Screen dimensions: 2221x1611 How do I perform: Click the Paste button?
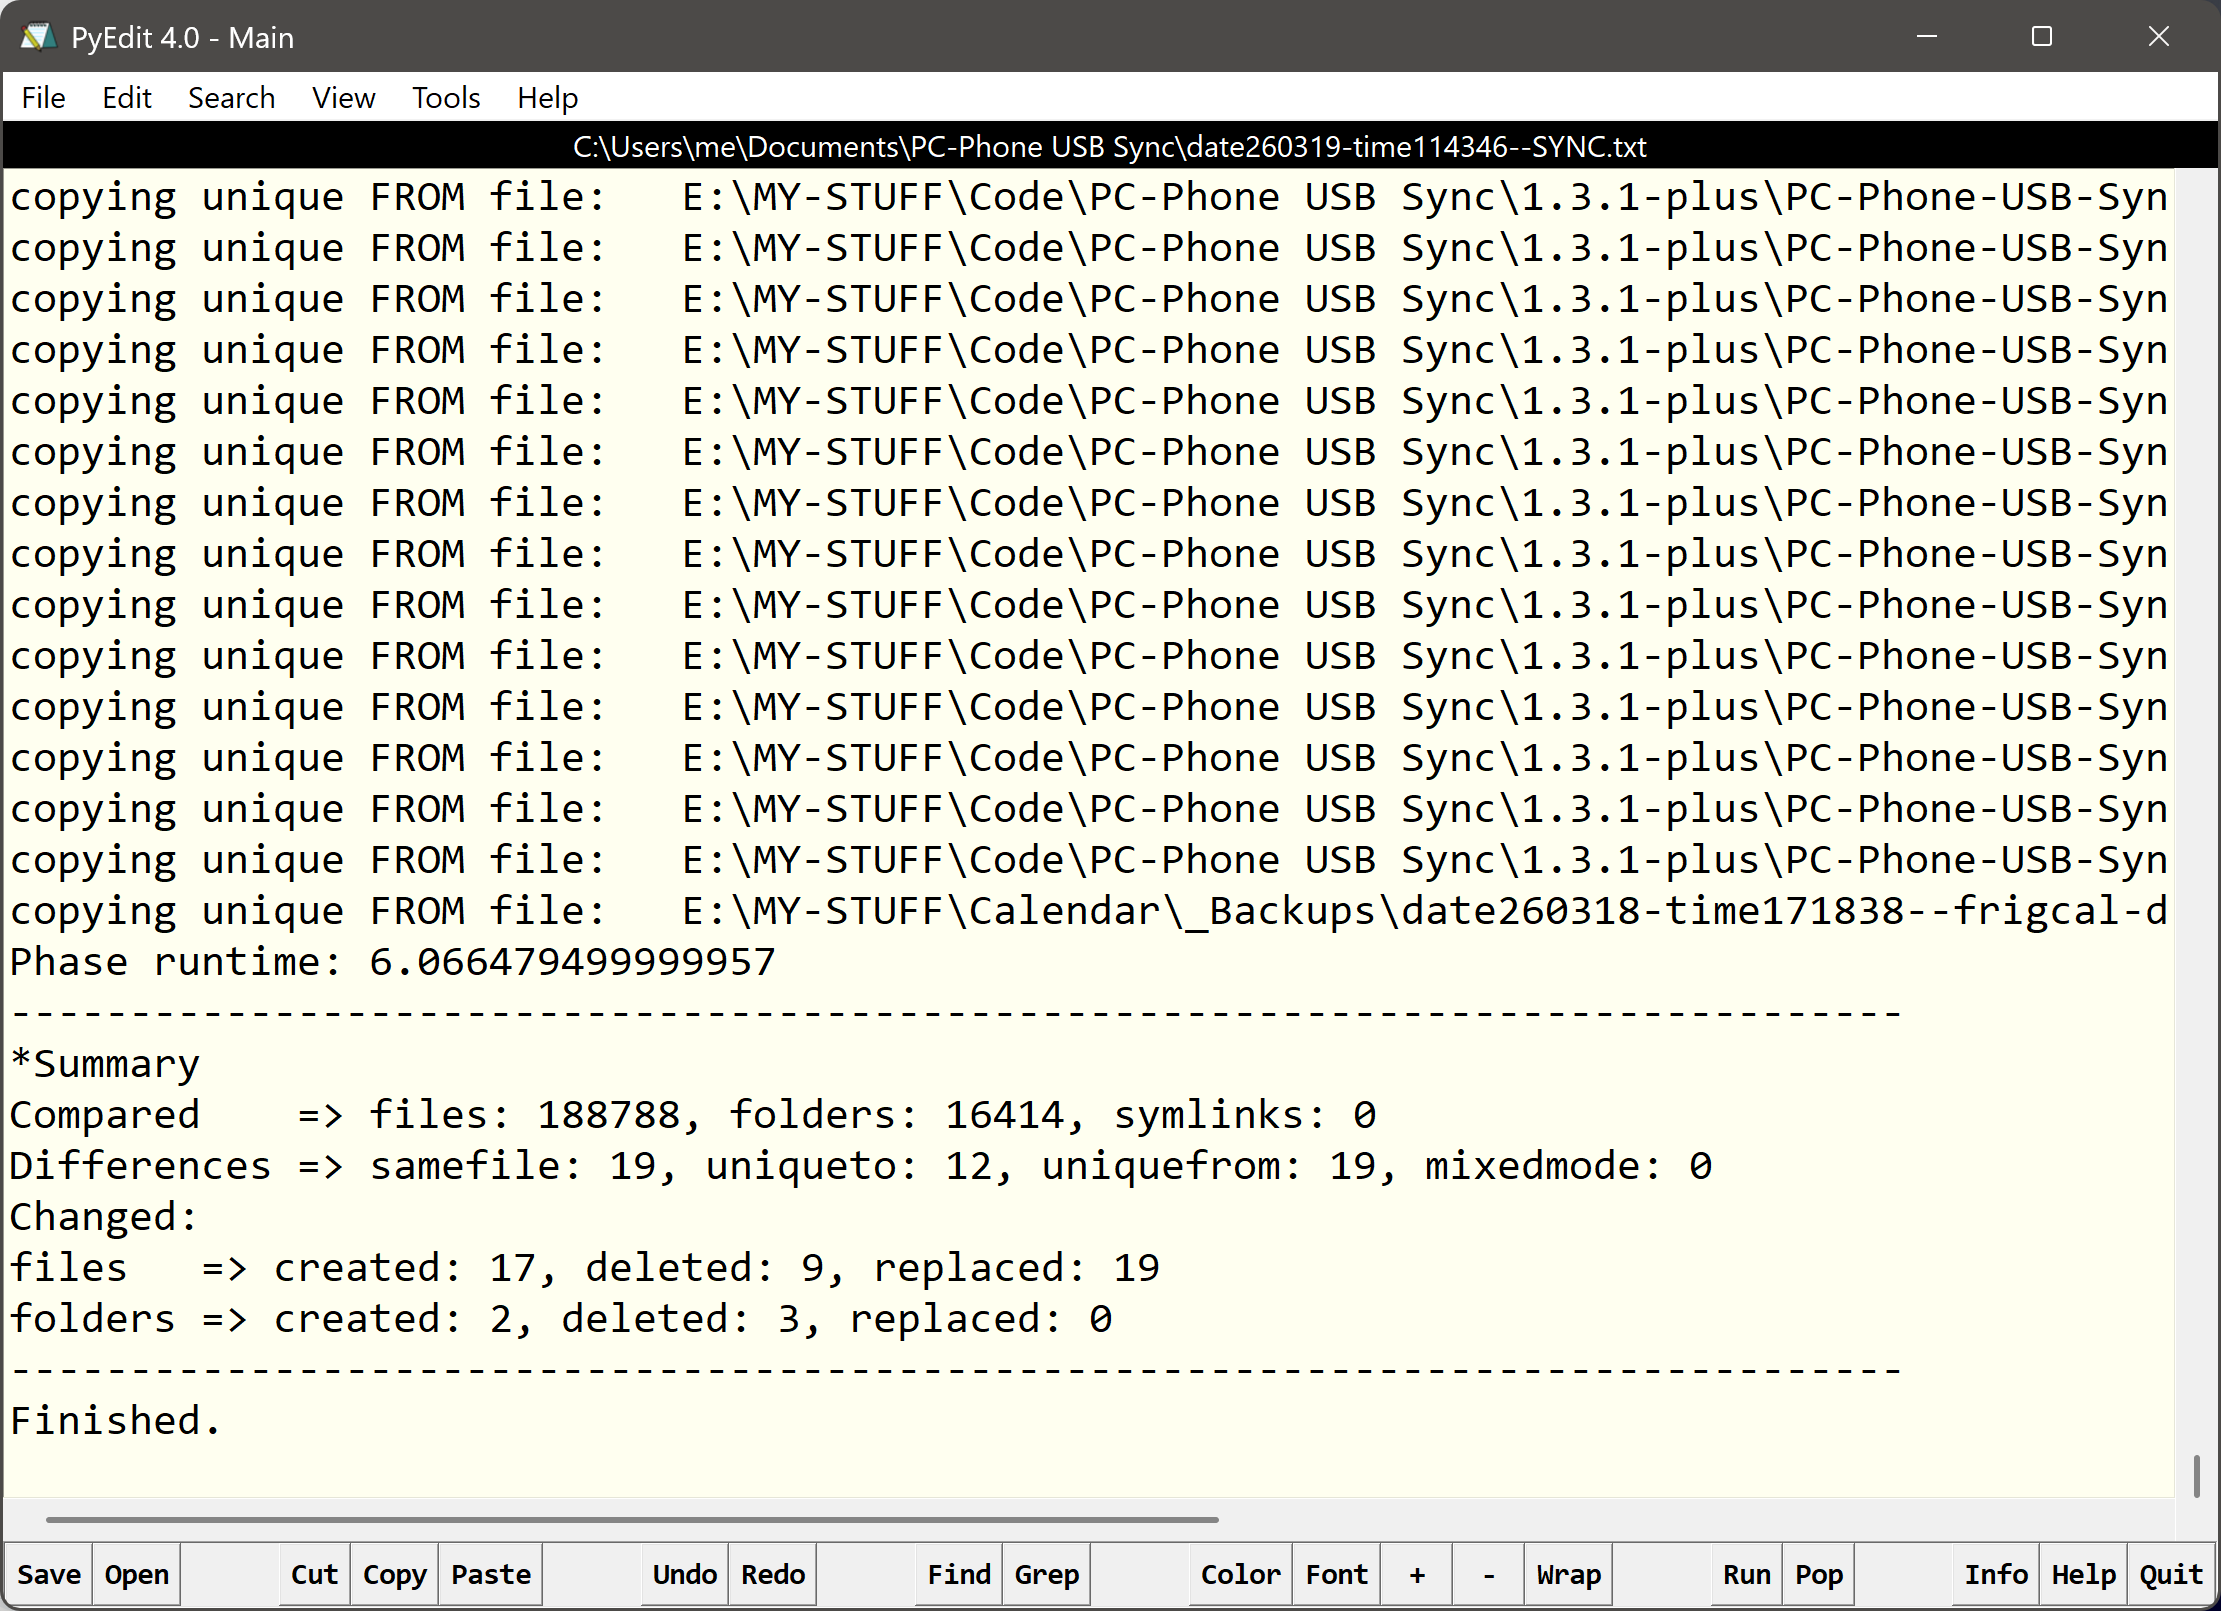490,1574
